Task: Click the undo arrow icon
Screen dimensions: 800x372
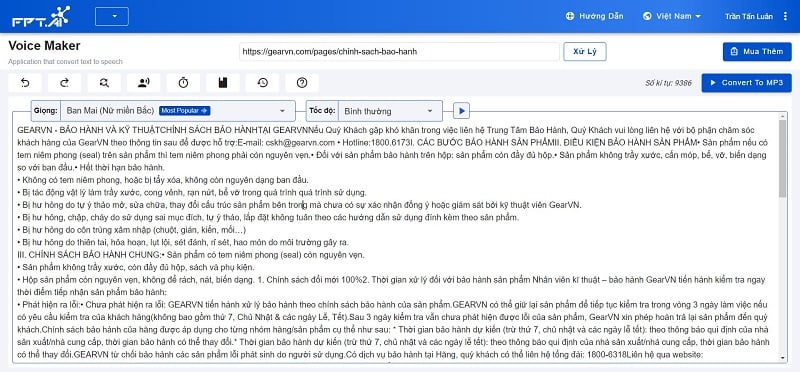Action: tap(25, 83)
